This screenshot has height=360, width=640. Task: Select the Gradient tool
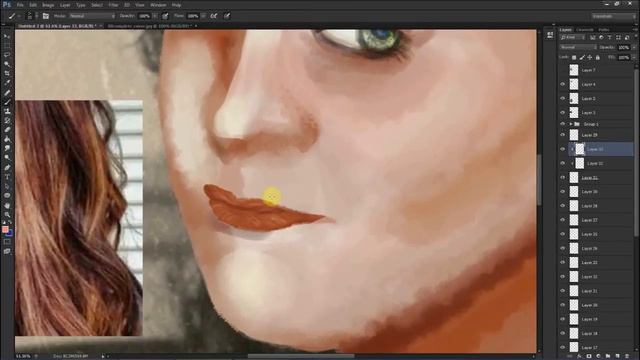point(7,139)
